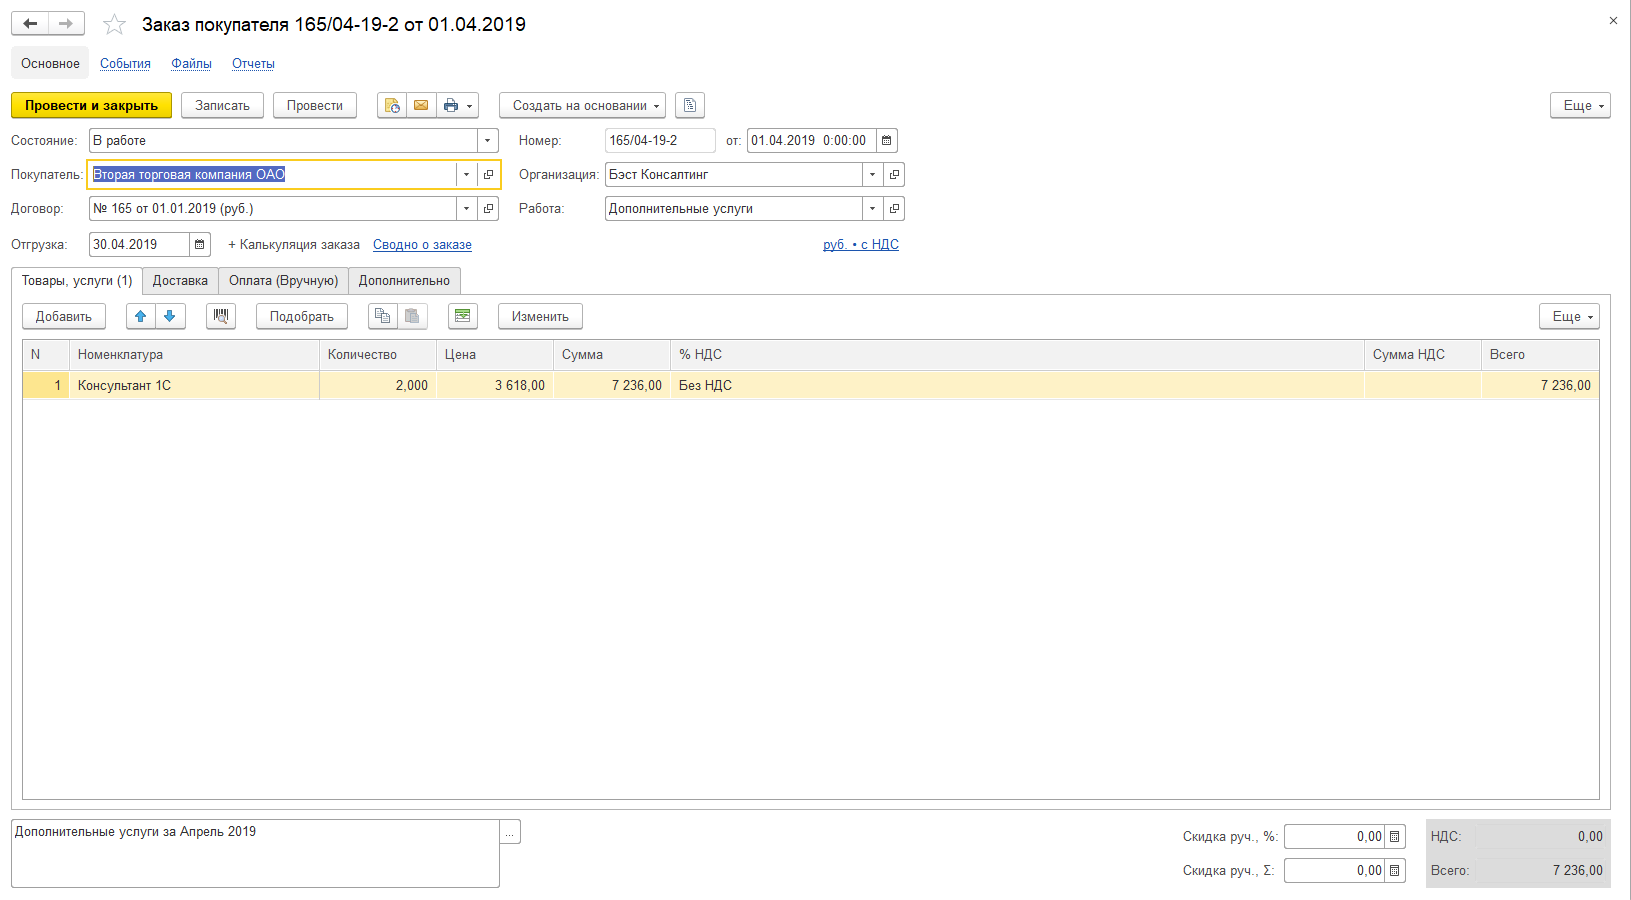Open the руб. • с НДС price settings link
1631x900 pixels.
pyautogui.click(x=861, y=245)
